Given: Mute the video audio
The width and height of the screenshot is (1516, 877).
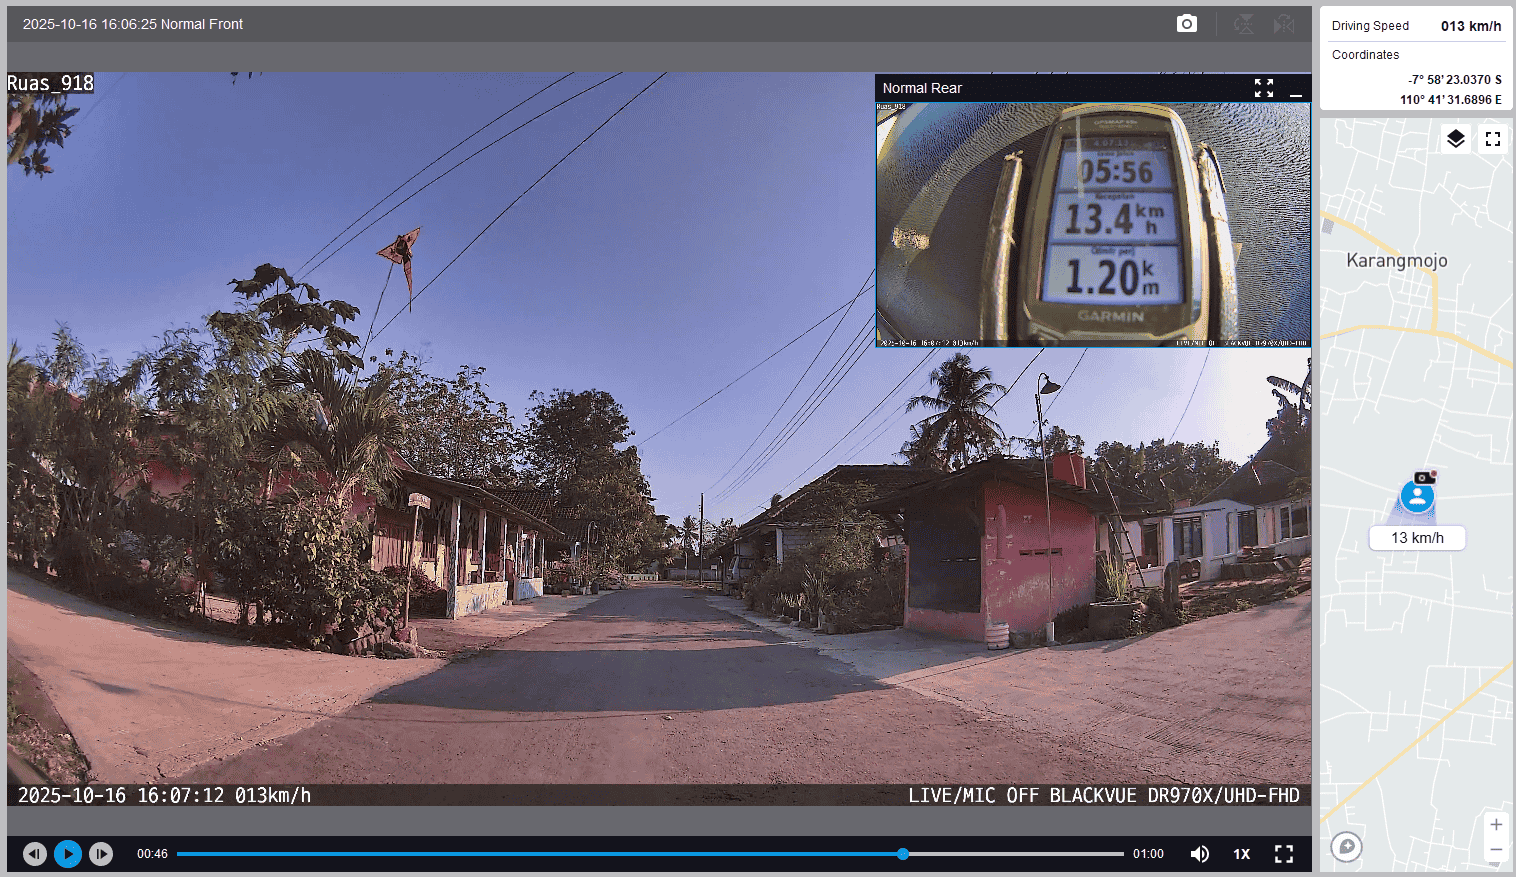Looking at the screenshot, I should (x=1200, y=854).
